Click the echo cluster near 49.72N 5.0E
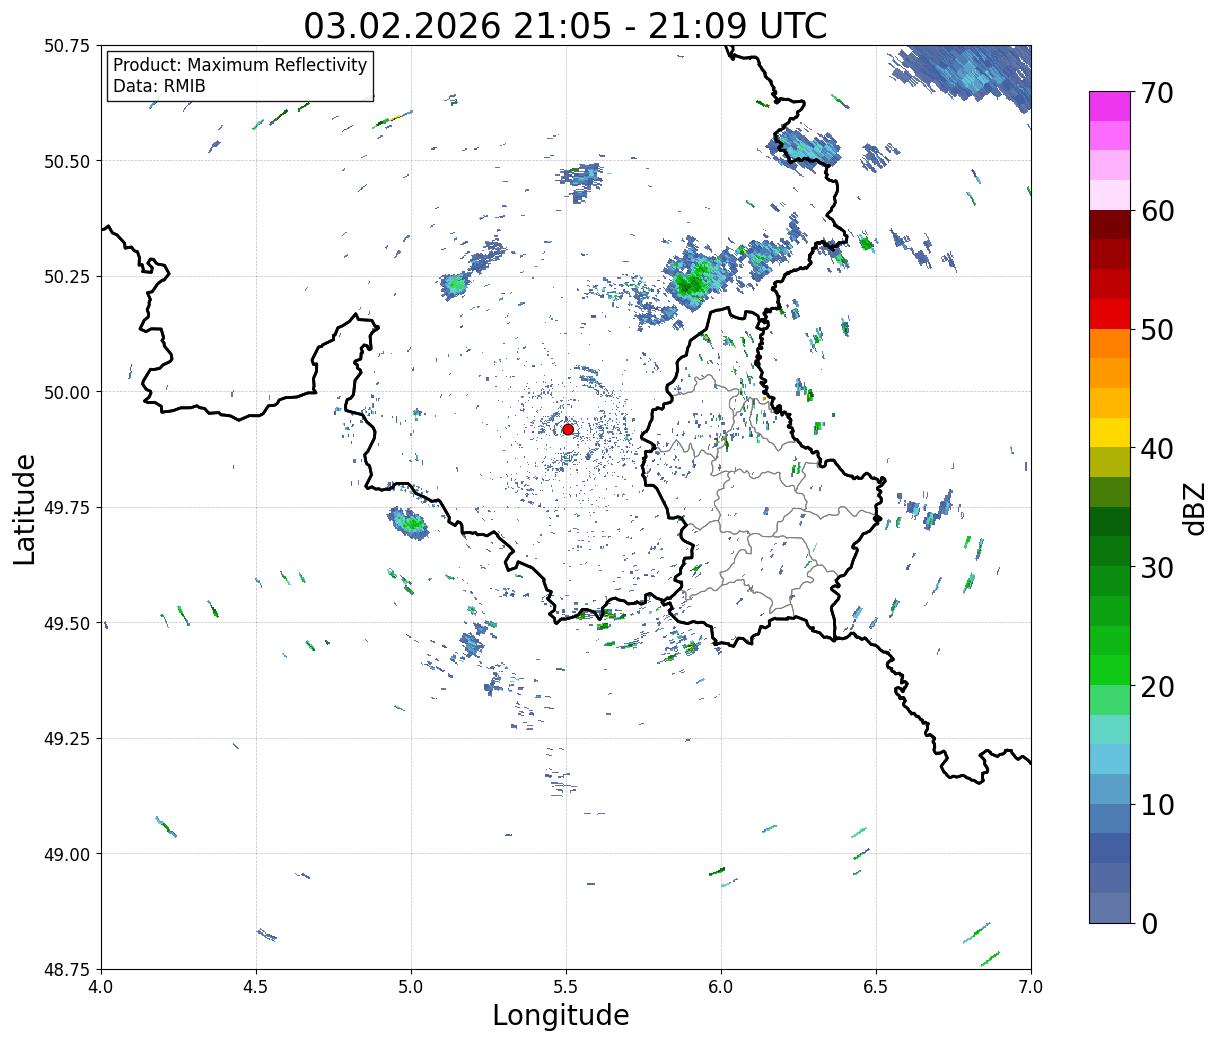Screen dimensions: 1219x1040 coord(409,523)
